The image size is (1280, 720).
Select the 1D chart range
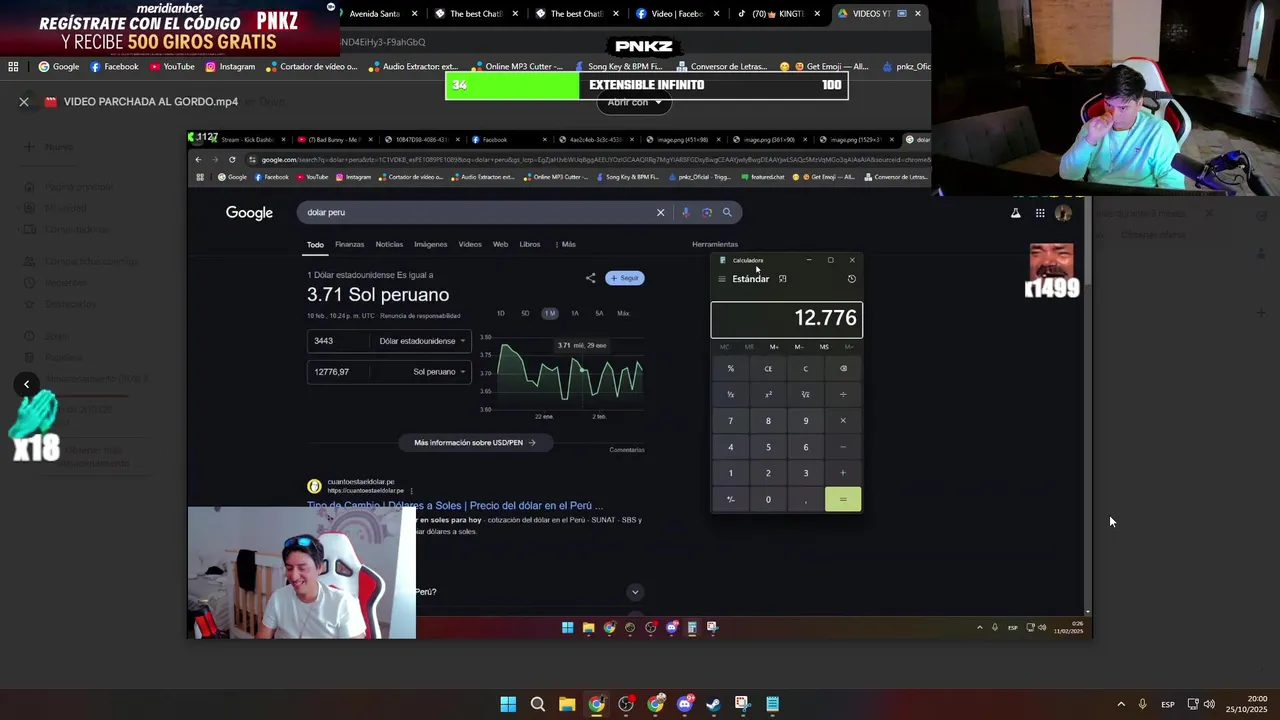[501, 313]
